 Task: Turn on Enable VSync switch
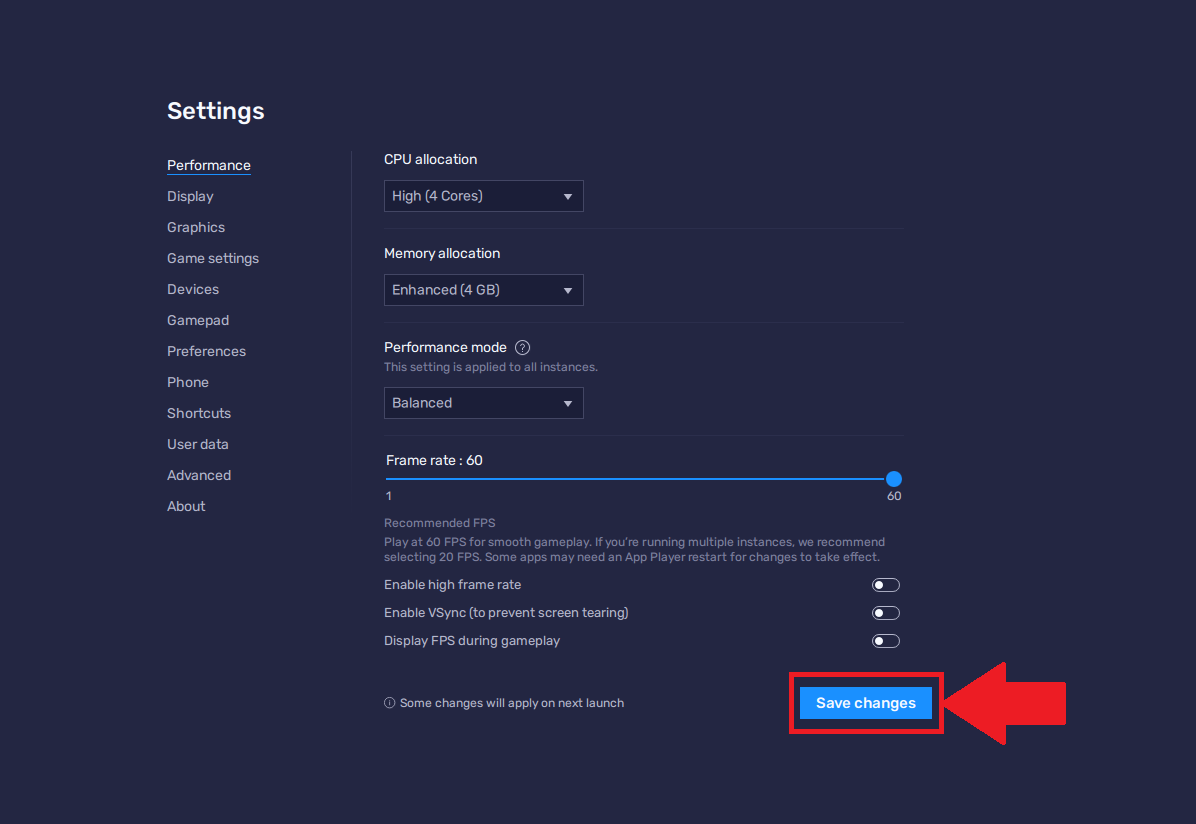click(885, 613)
